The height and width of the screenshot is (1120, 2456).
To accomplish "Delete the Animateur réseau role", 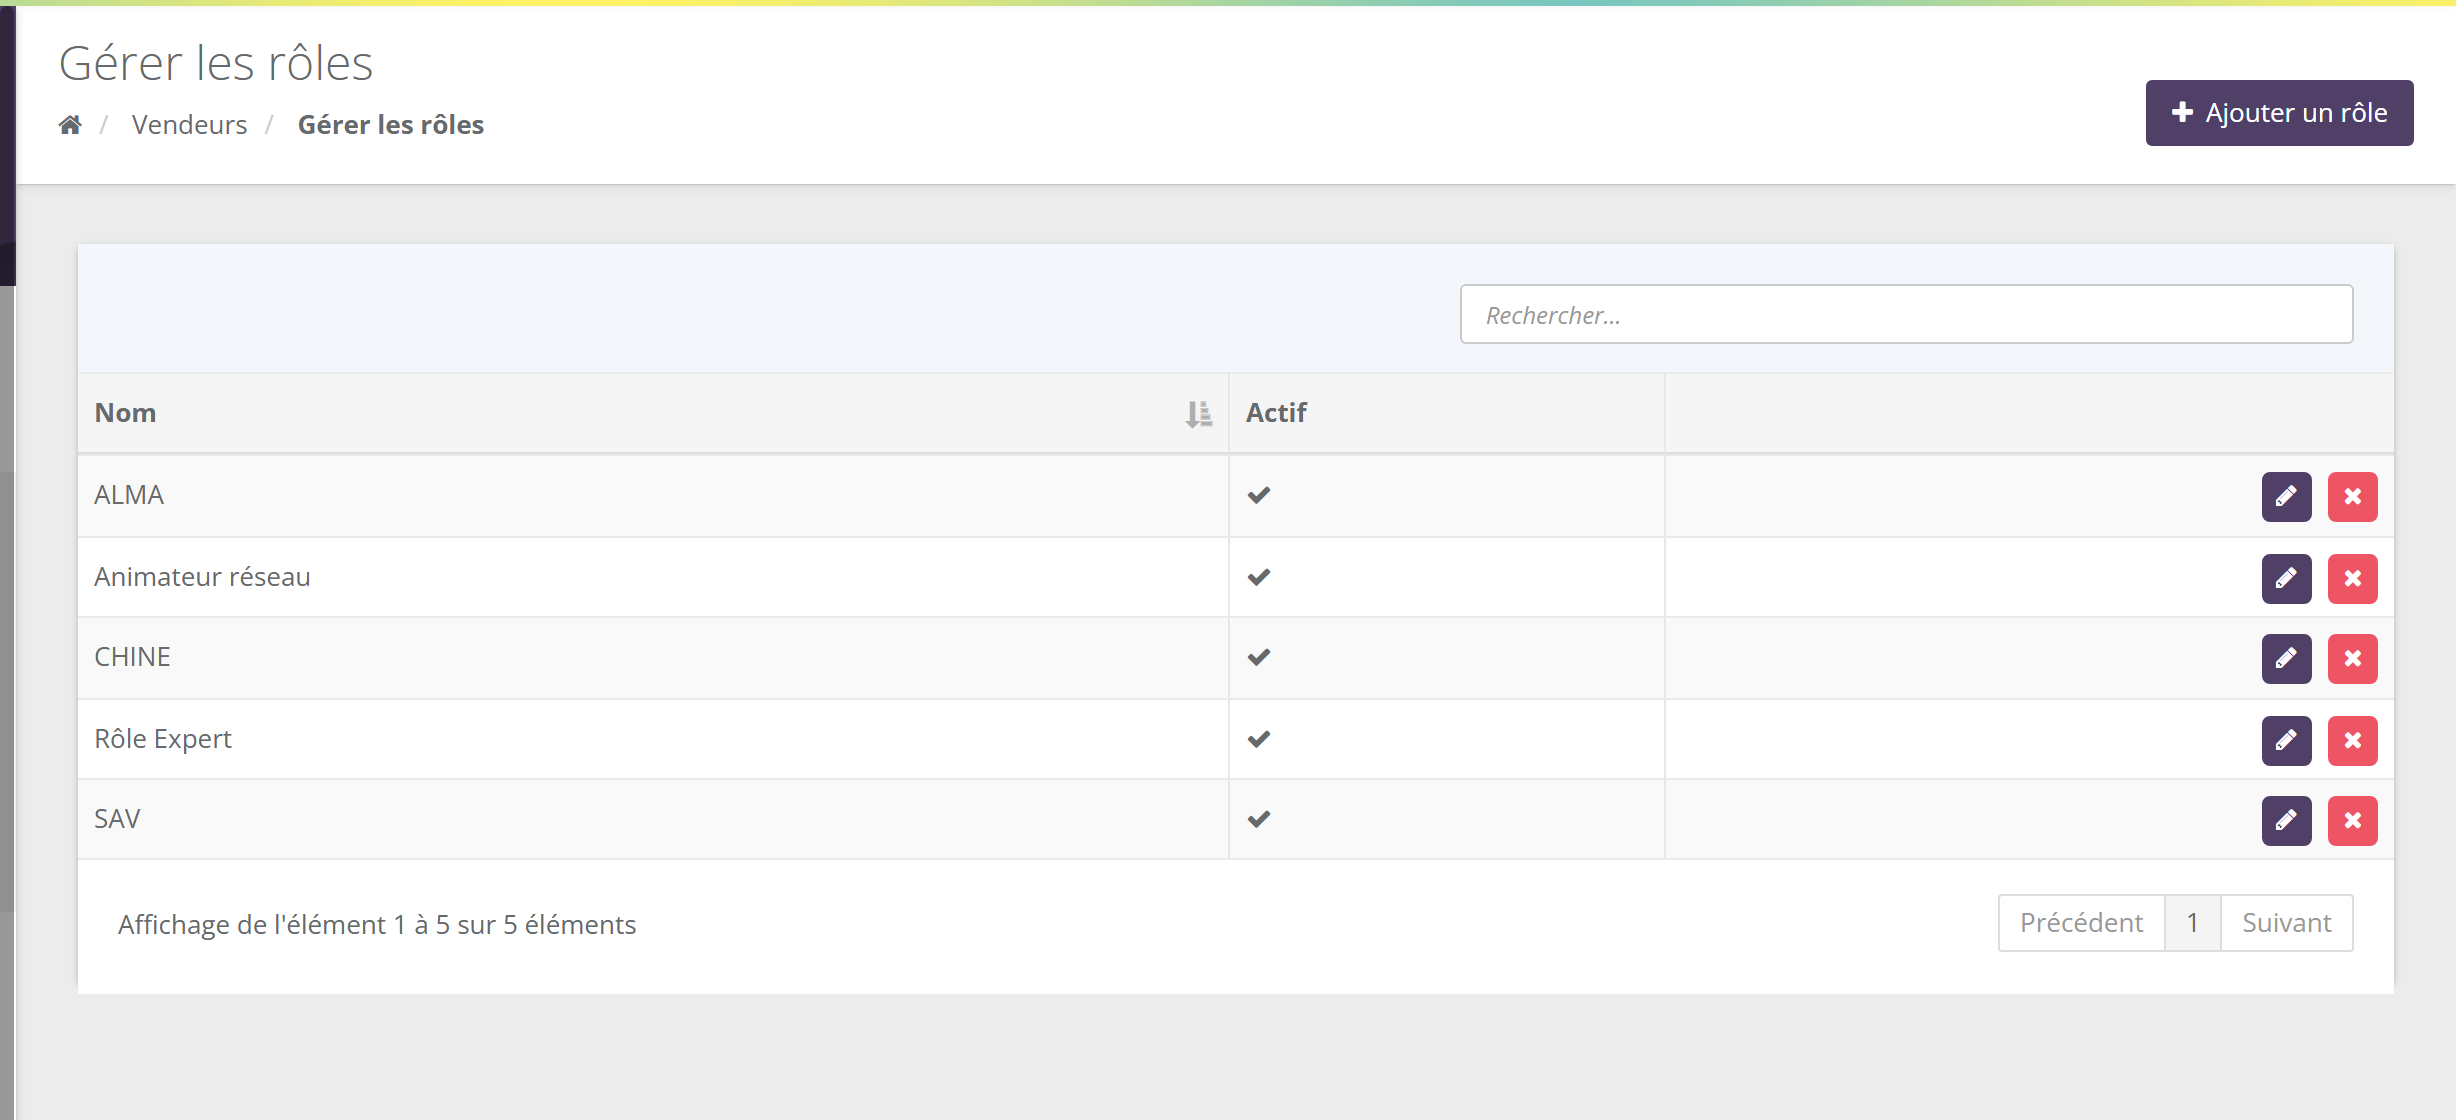I will [x=2352, y=579].
